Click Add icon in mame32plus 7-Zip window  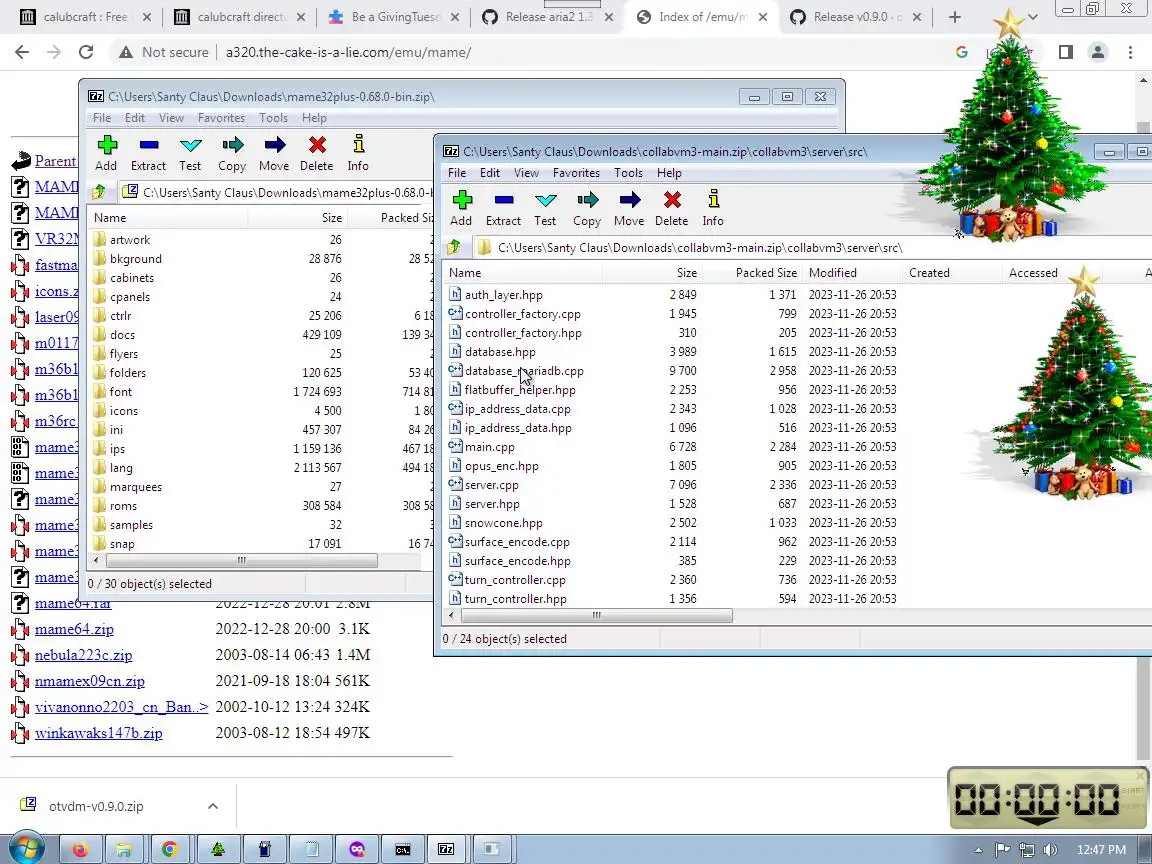point(107,145)
